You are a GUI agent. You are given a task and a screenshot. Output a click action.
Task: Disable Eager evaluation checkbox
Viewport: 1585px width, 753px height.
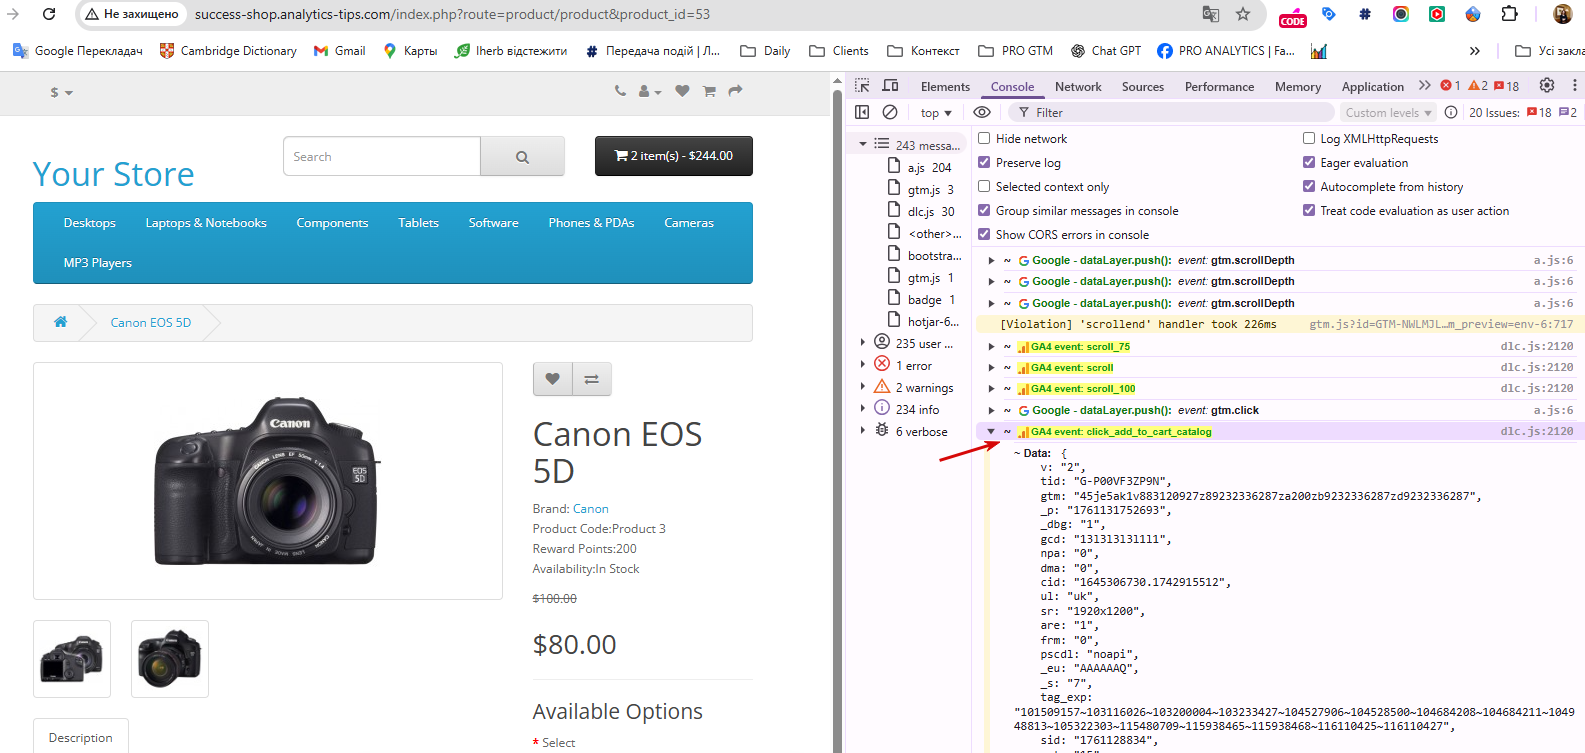1309,162
